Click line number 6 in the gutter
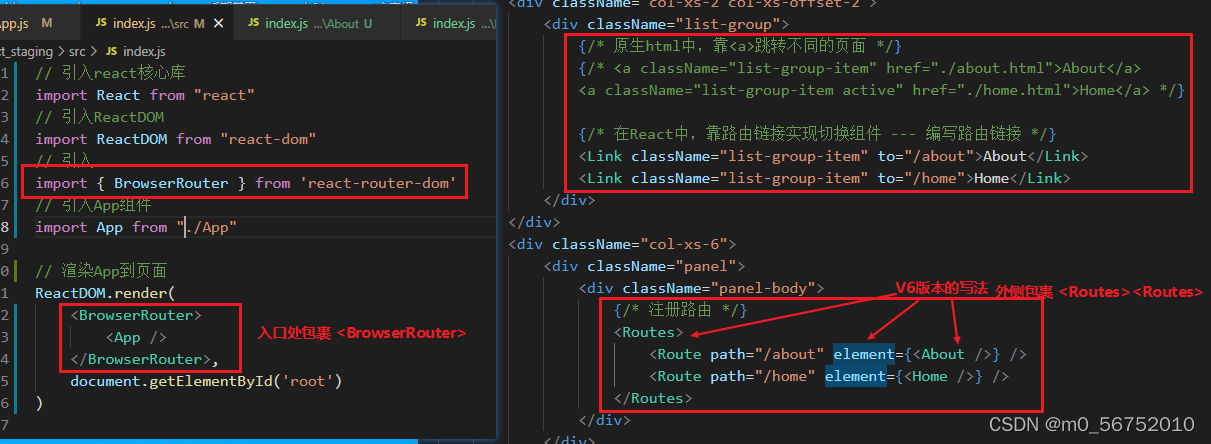Viewport: 1211px width, 444px height. pos(6,183)
